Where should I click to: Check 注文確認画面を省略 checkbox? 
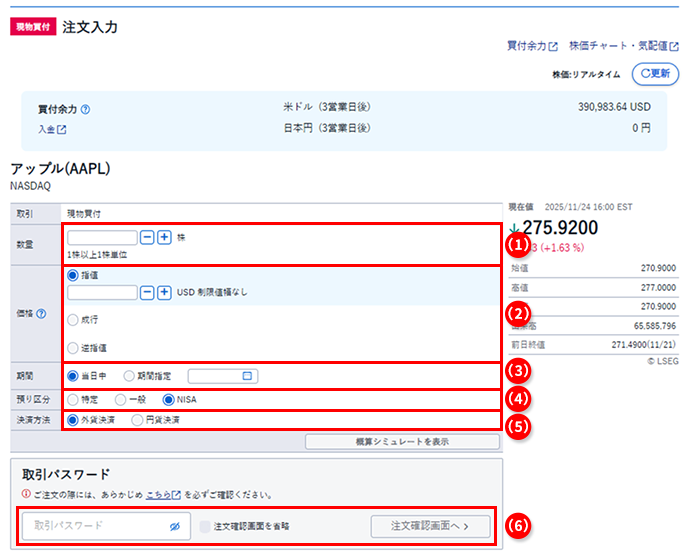(205, 525)
